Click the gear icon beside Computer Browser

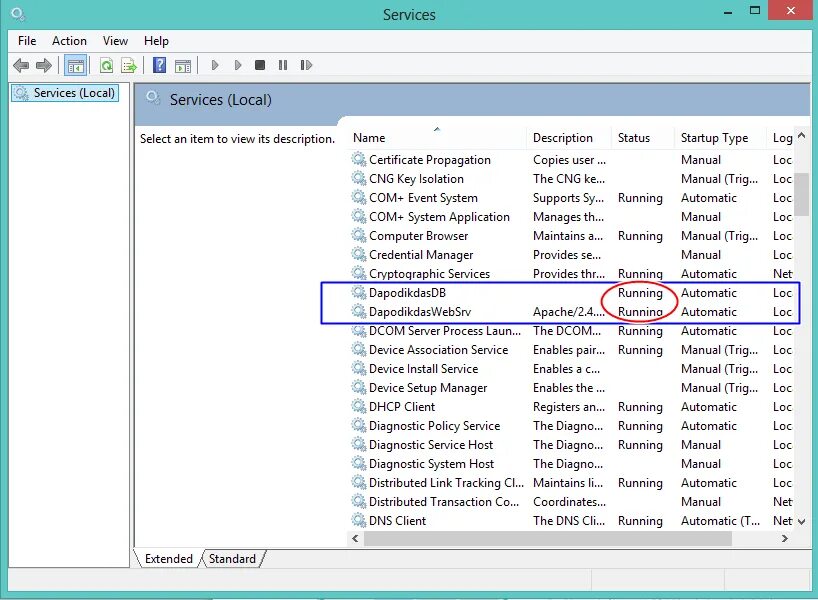(358, 235)
